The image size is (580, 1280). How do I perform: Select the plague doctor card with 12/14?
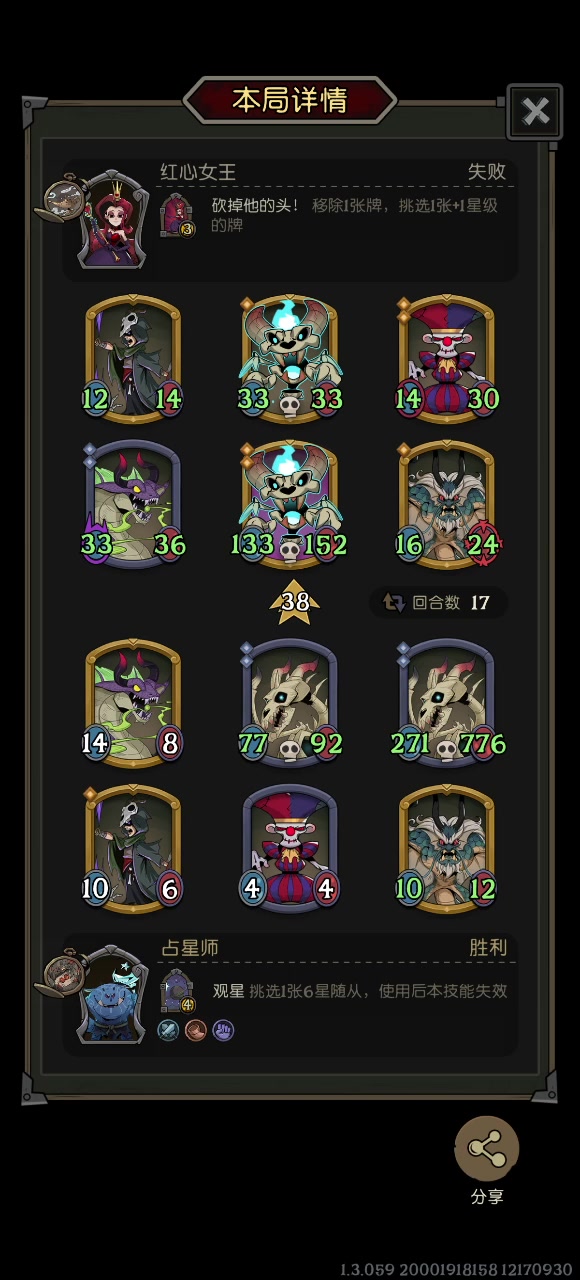tap(133, 358)
